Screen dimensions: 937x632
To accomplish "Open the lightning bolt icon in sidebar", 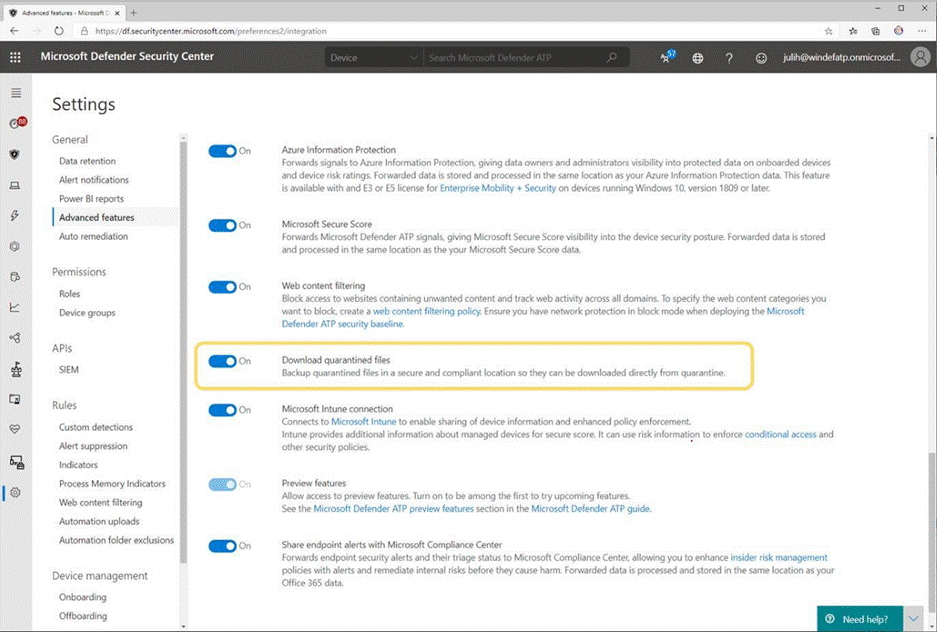I will pyautogui.click(x=15, y=216).
